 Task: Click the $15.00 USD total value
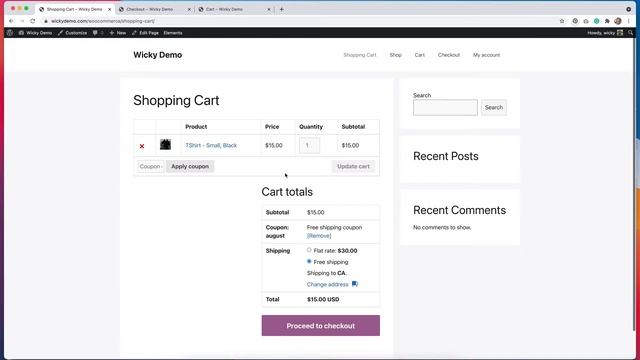[323, 299]
